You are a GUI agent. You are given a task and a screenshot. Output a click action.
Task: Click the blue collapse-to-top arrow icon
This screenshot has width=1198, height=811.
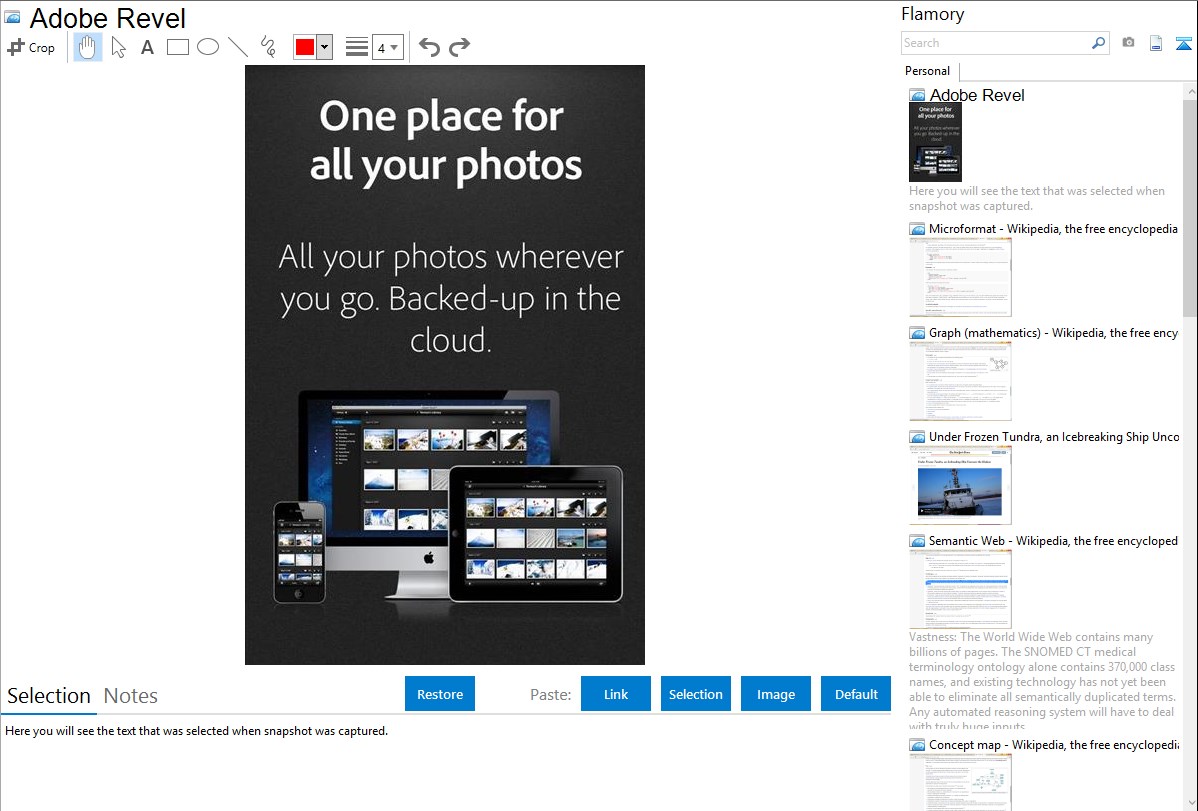tap(1183, 43)
